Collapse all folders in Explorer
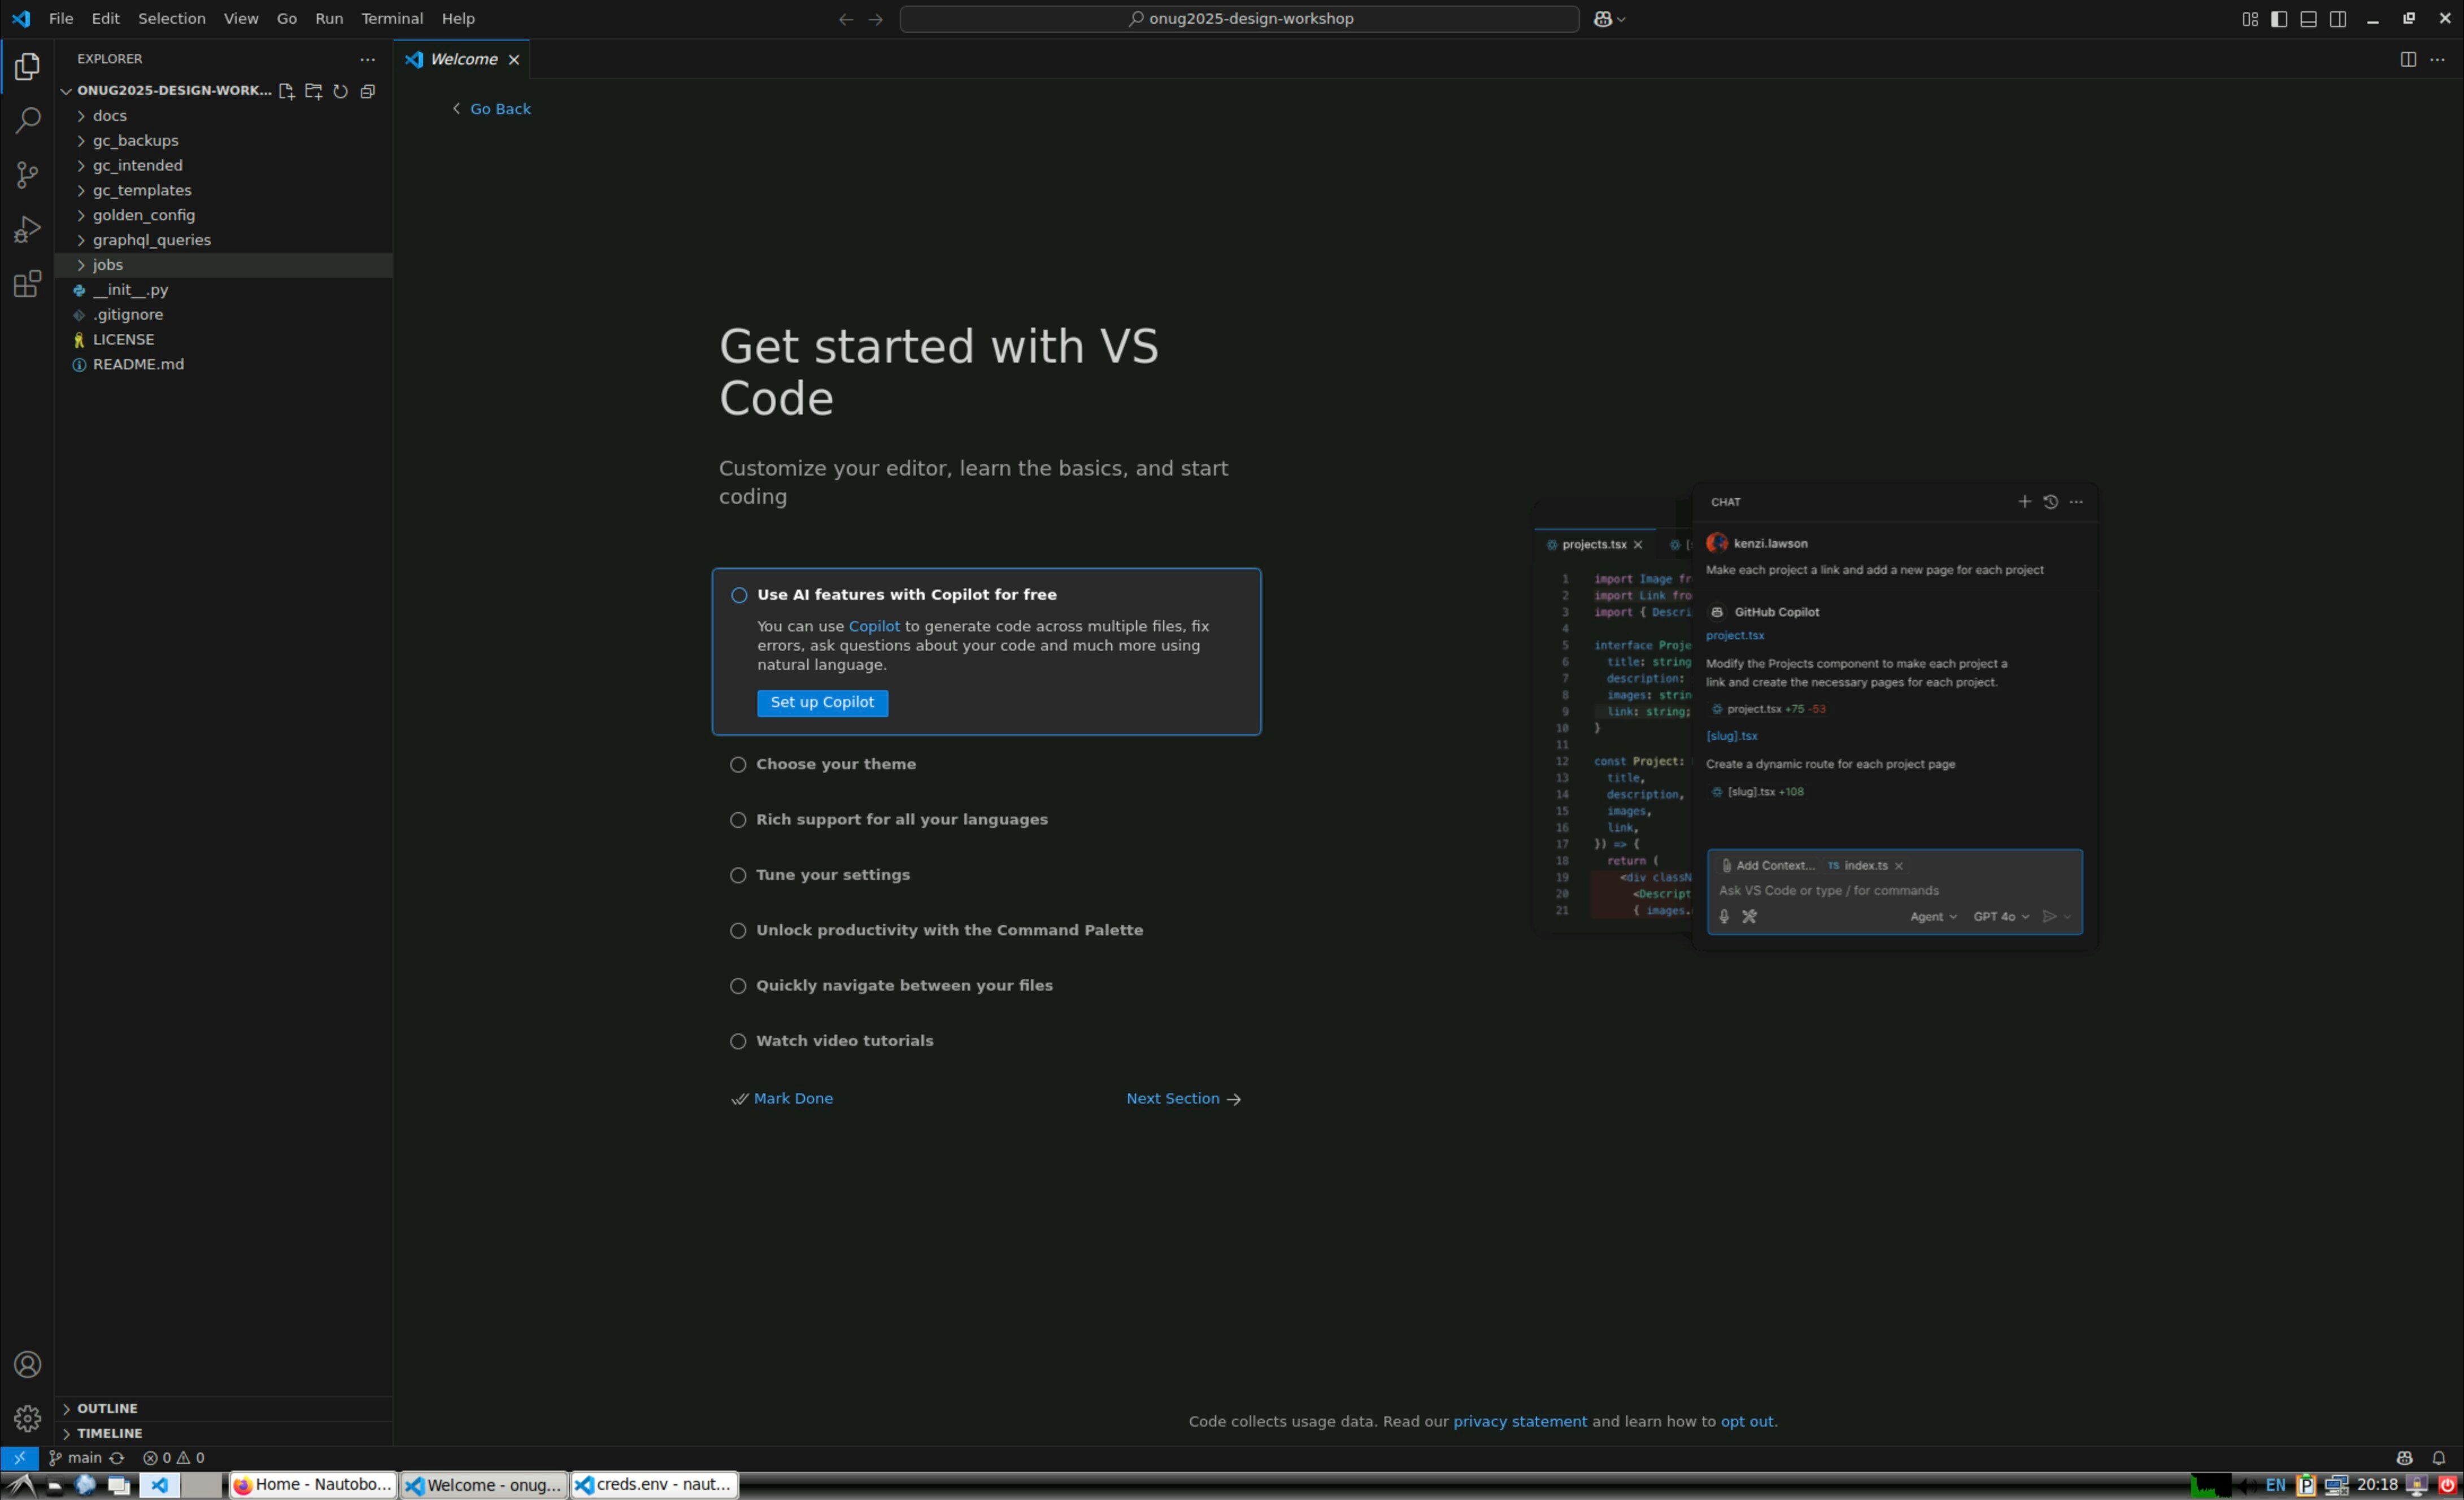Image resolution: width=2464 pixels, height=1500 pixels. tap(368, 91)
